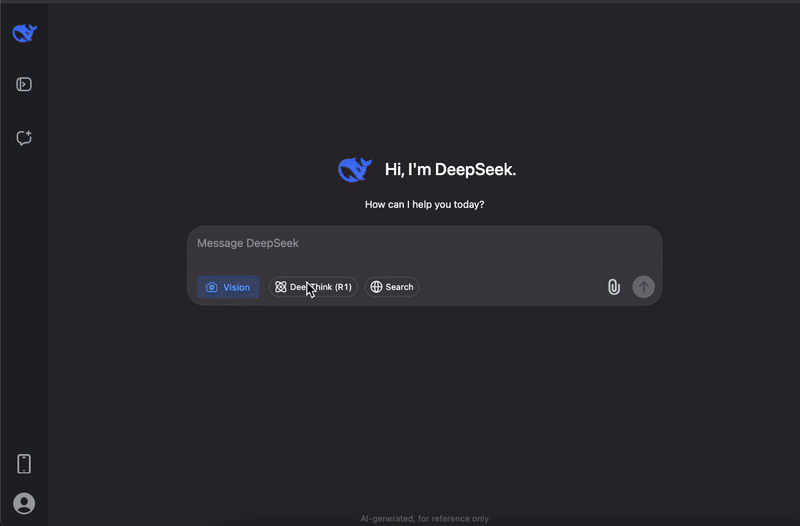
Task: Open the sidebar panel toggle icon
Action: pos(24,84)
